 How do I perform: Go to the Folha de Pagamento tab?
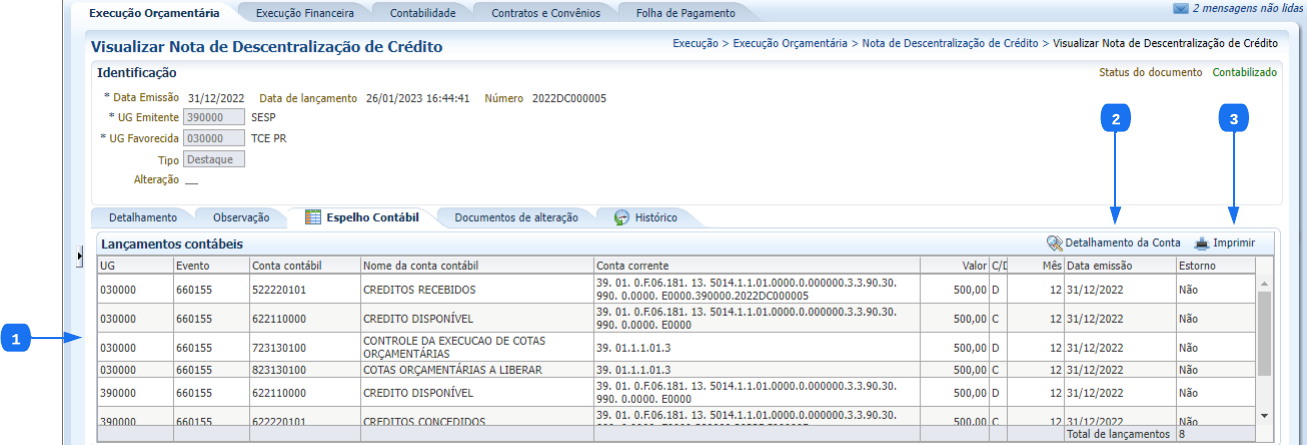685,13
